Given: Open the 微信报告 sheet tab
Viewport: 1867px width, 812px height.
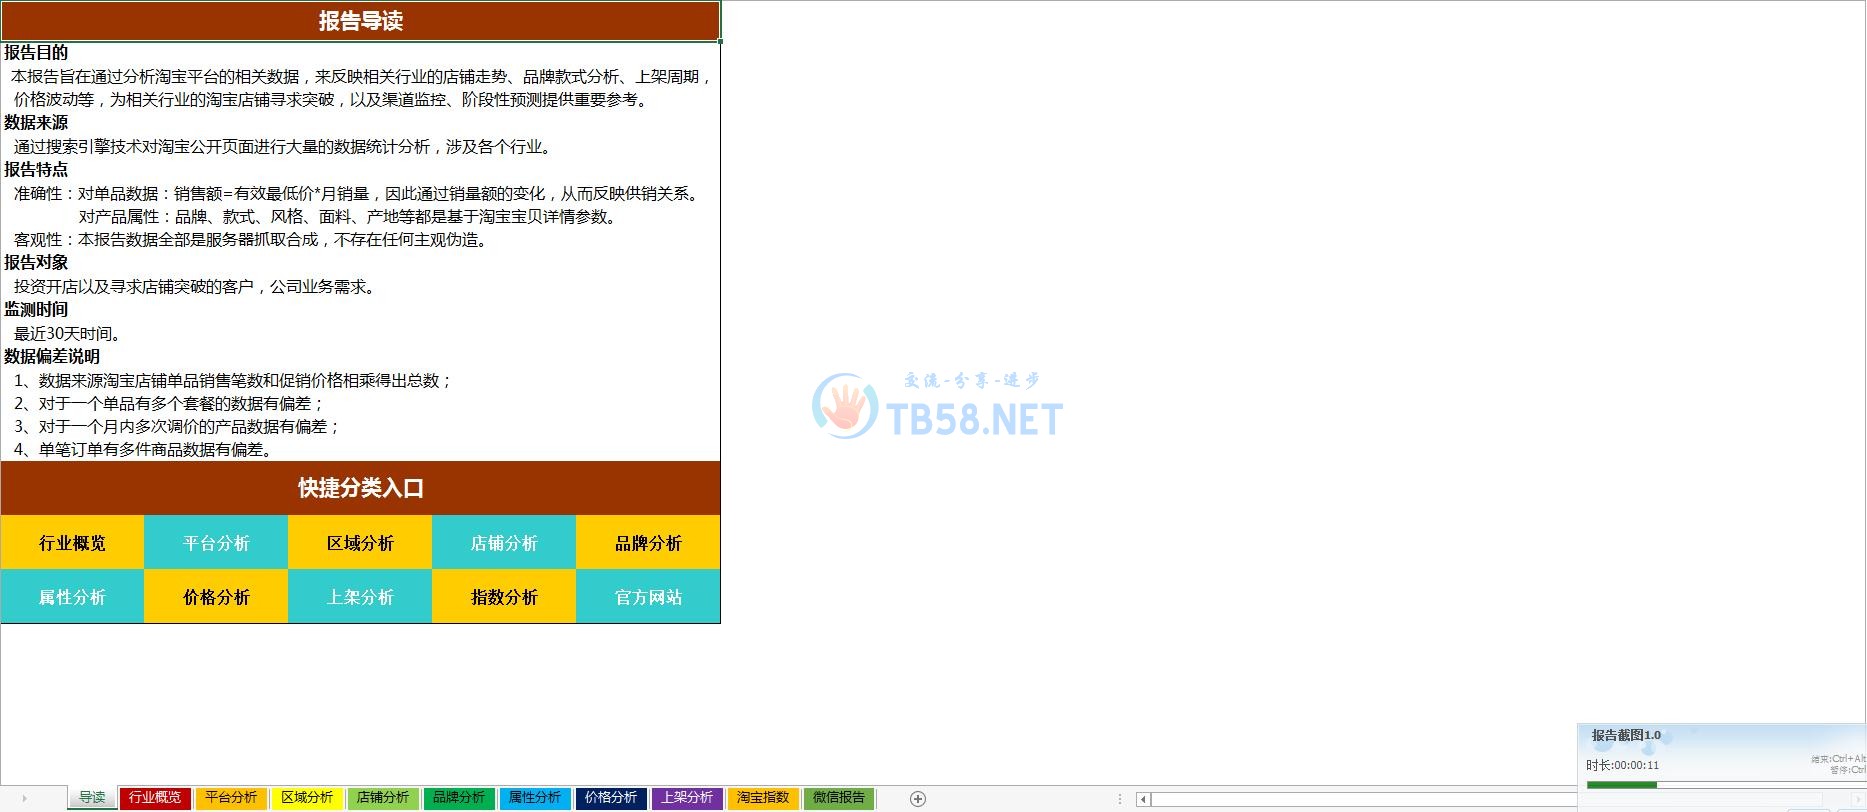Looking at the screenshot, I should pos(838,798).
